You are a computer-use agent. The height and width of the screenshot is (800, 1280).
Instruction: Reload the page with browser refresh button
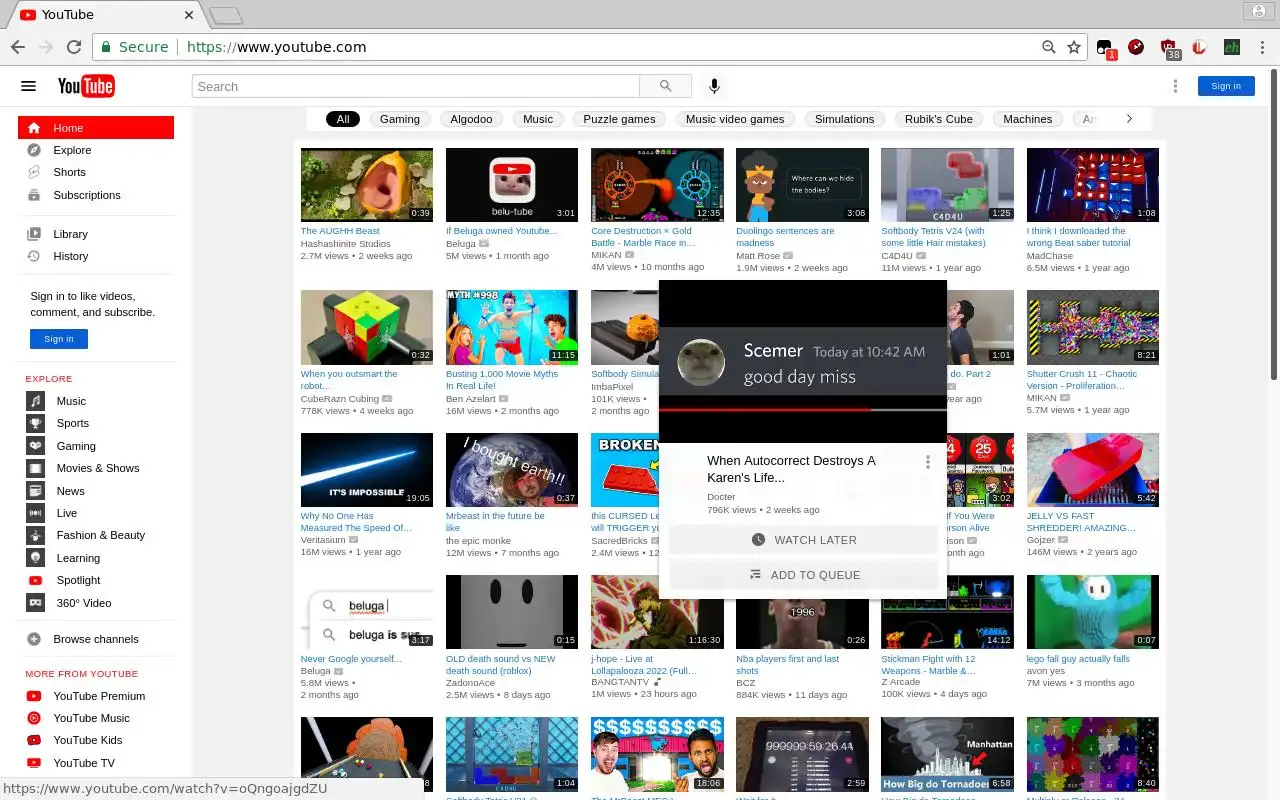(73, 47)
